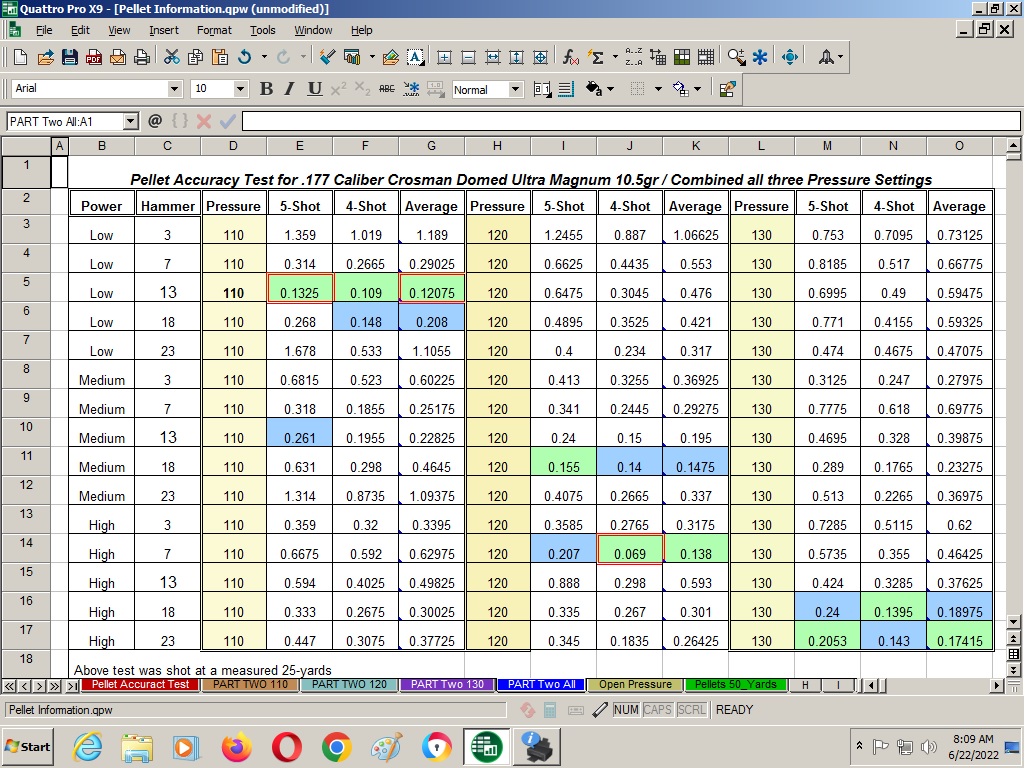Click the Start button
Screen dimensions: 1031x768
tap(27, 746)
